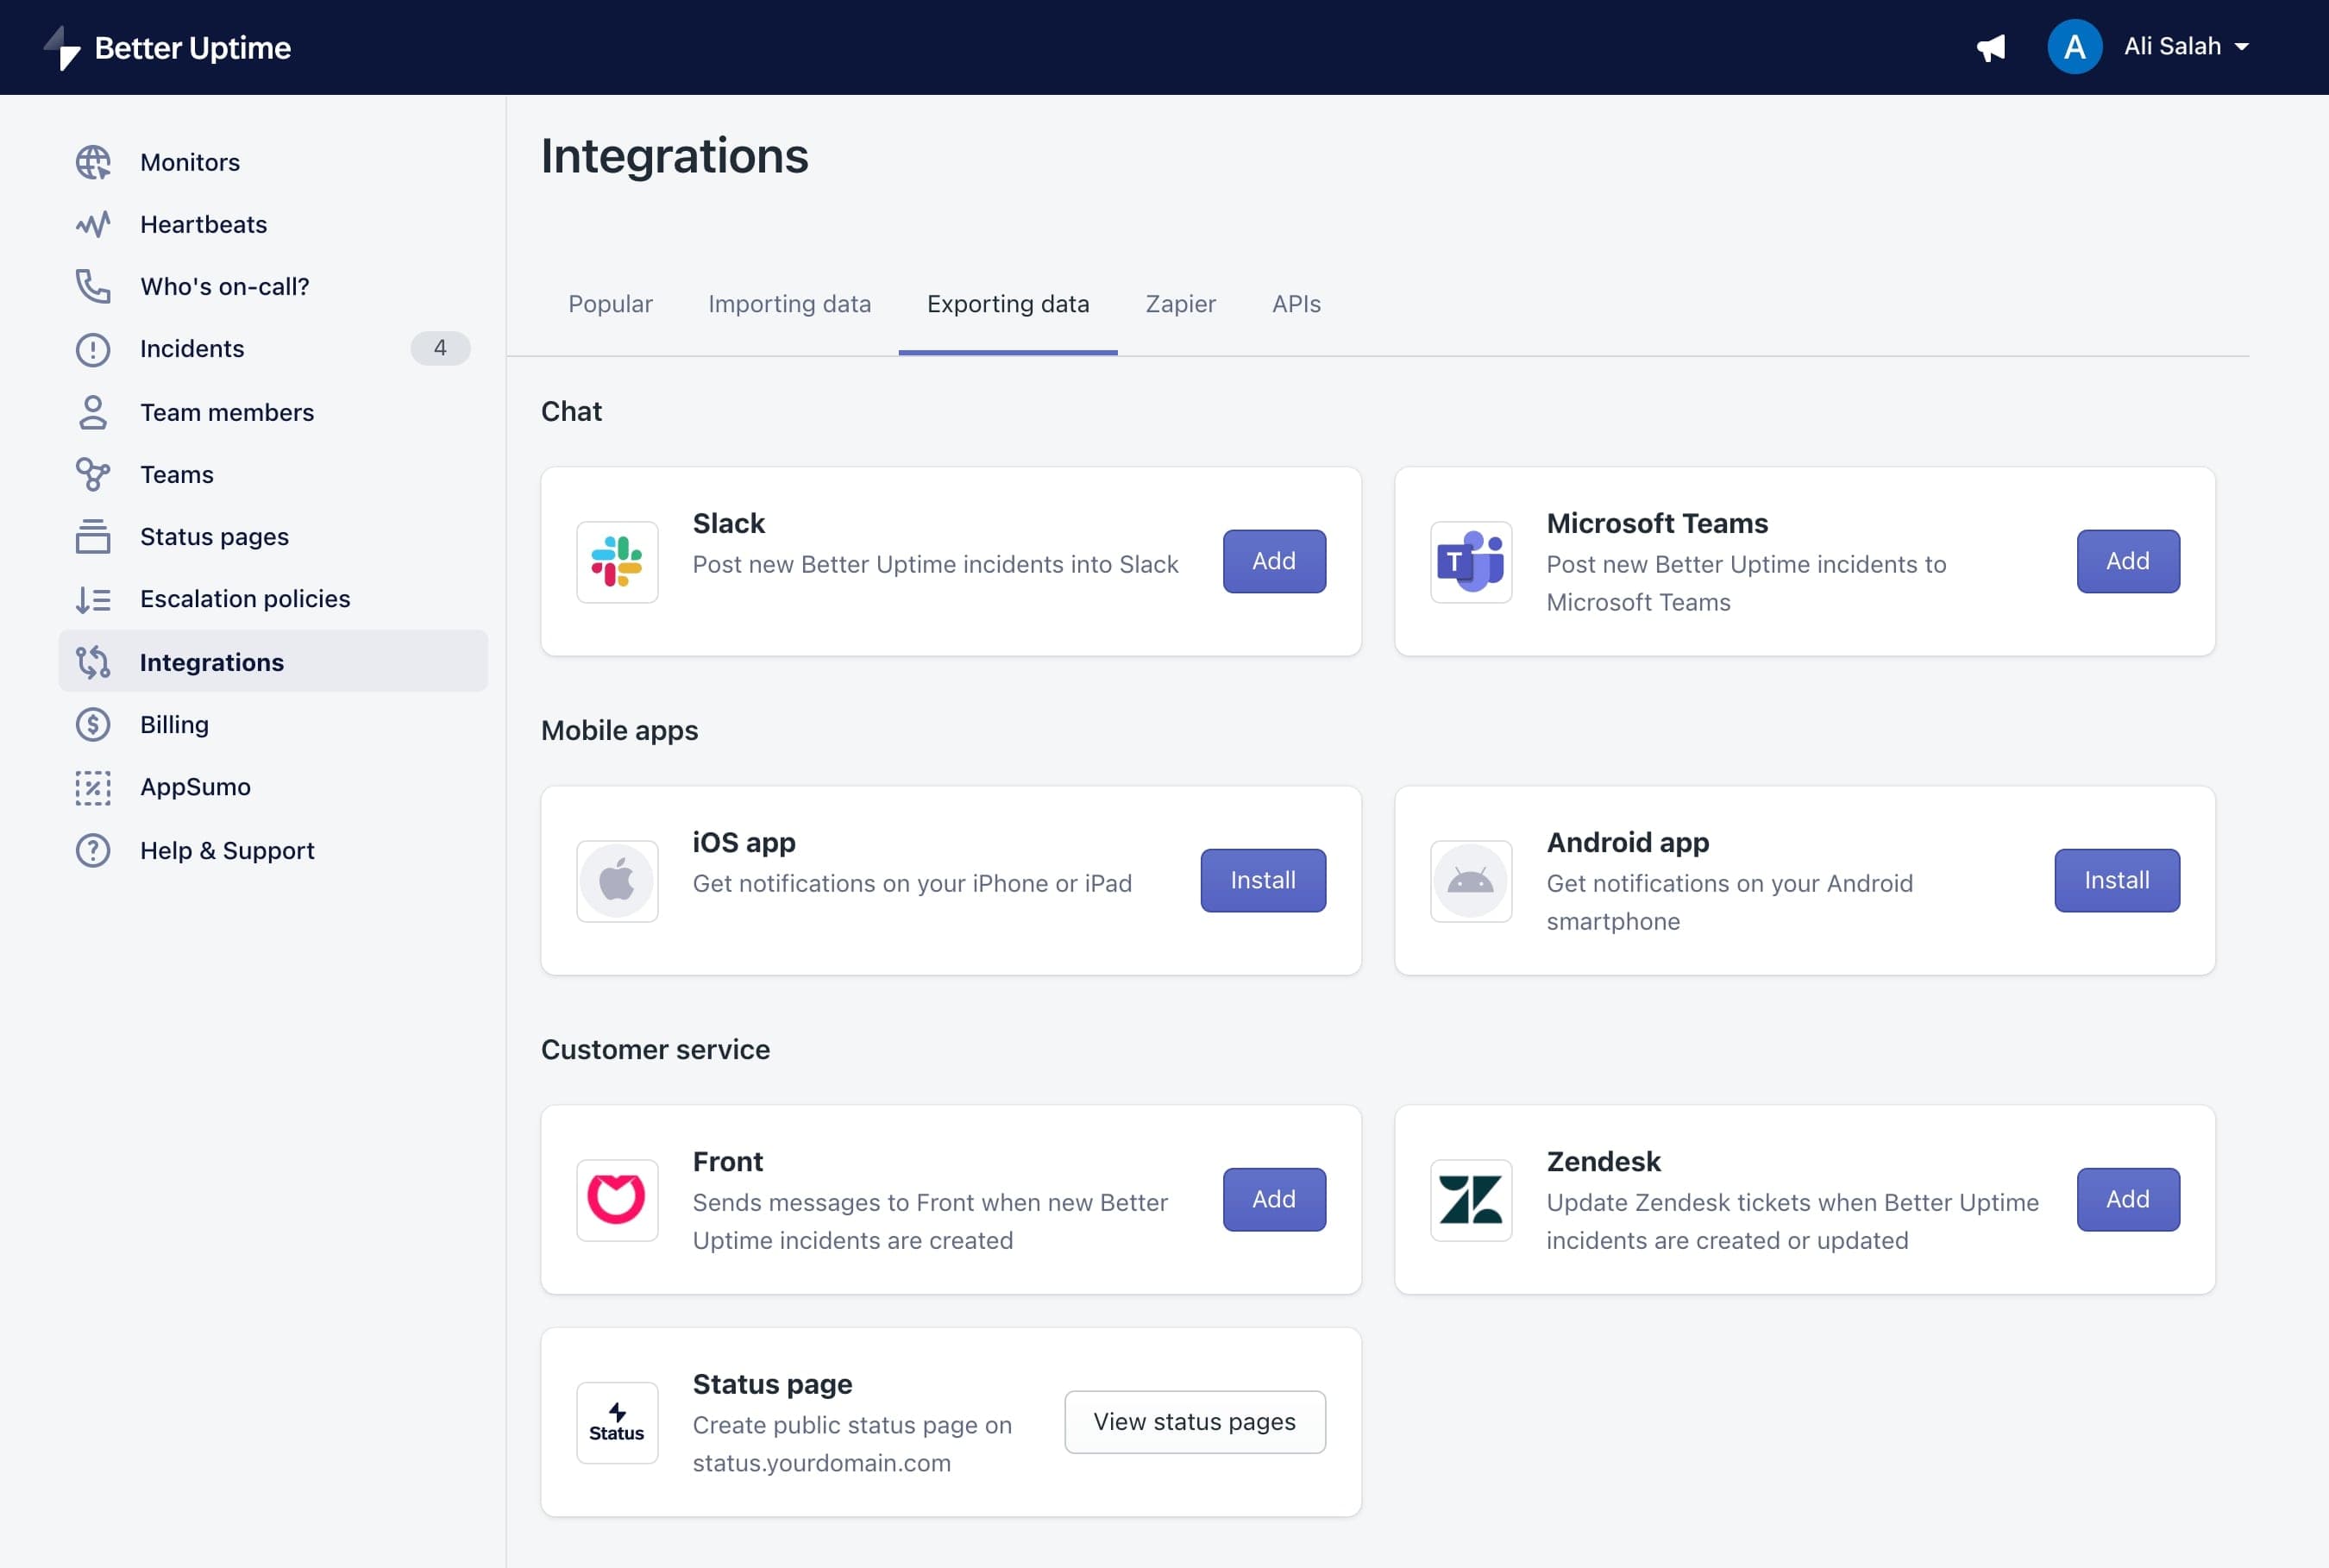Install the iOS app
Screen dimensions: 2329x1568
[1262, 880]
